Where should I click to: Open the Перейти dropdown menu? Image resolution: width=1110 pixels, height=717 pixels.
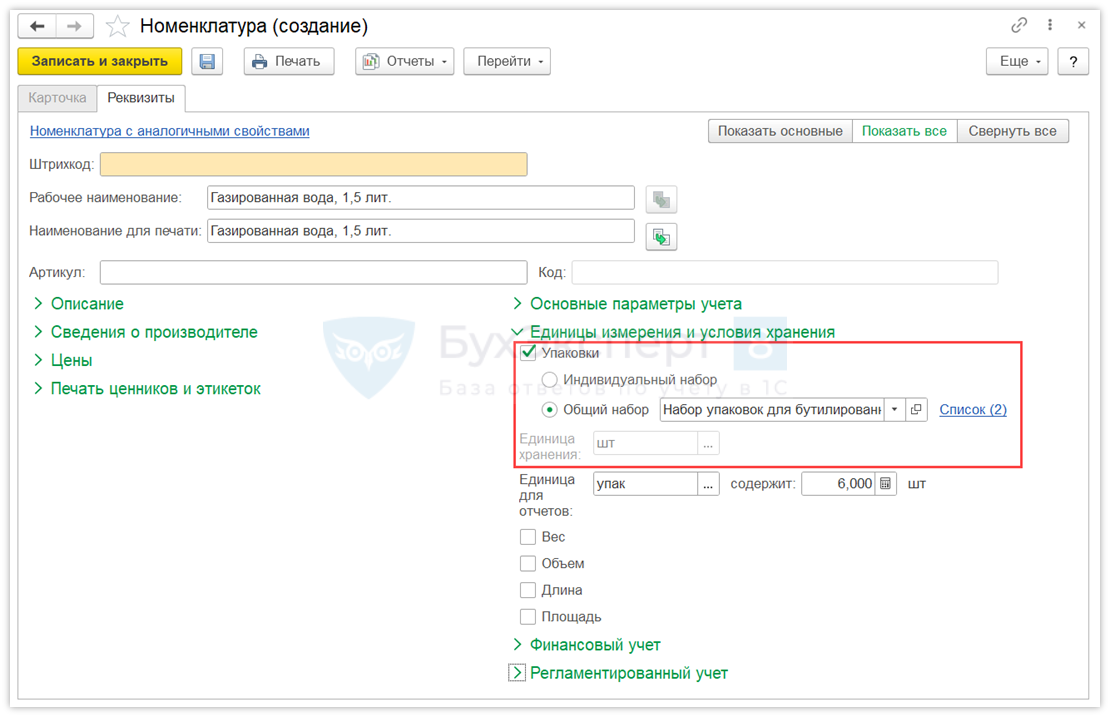click(507, 61)
